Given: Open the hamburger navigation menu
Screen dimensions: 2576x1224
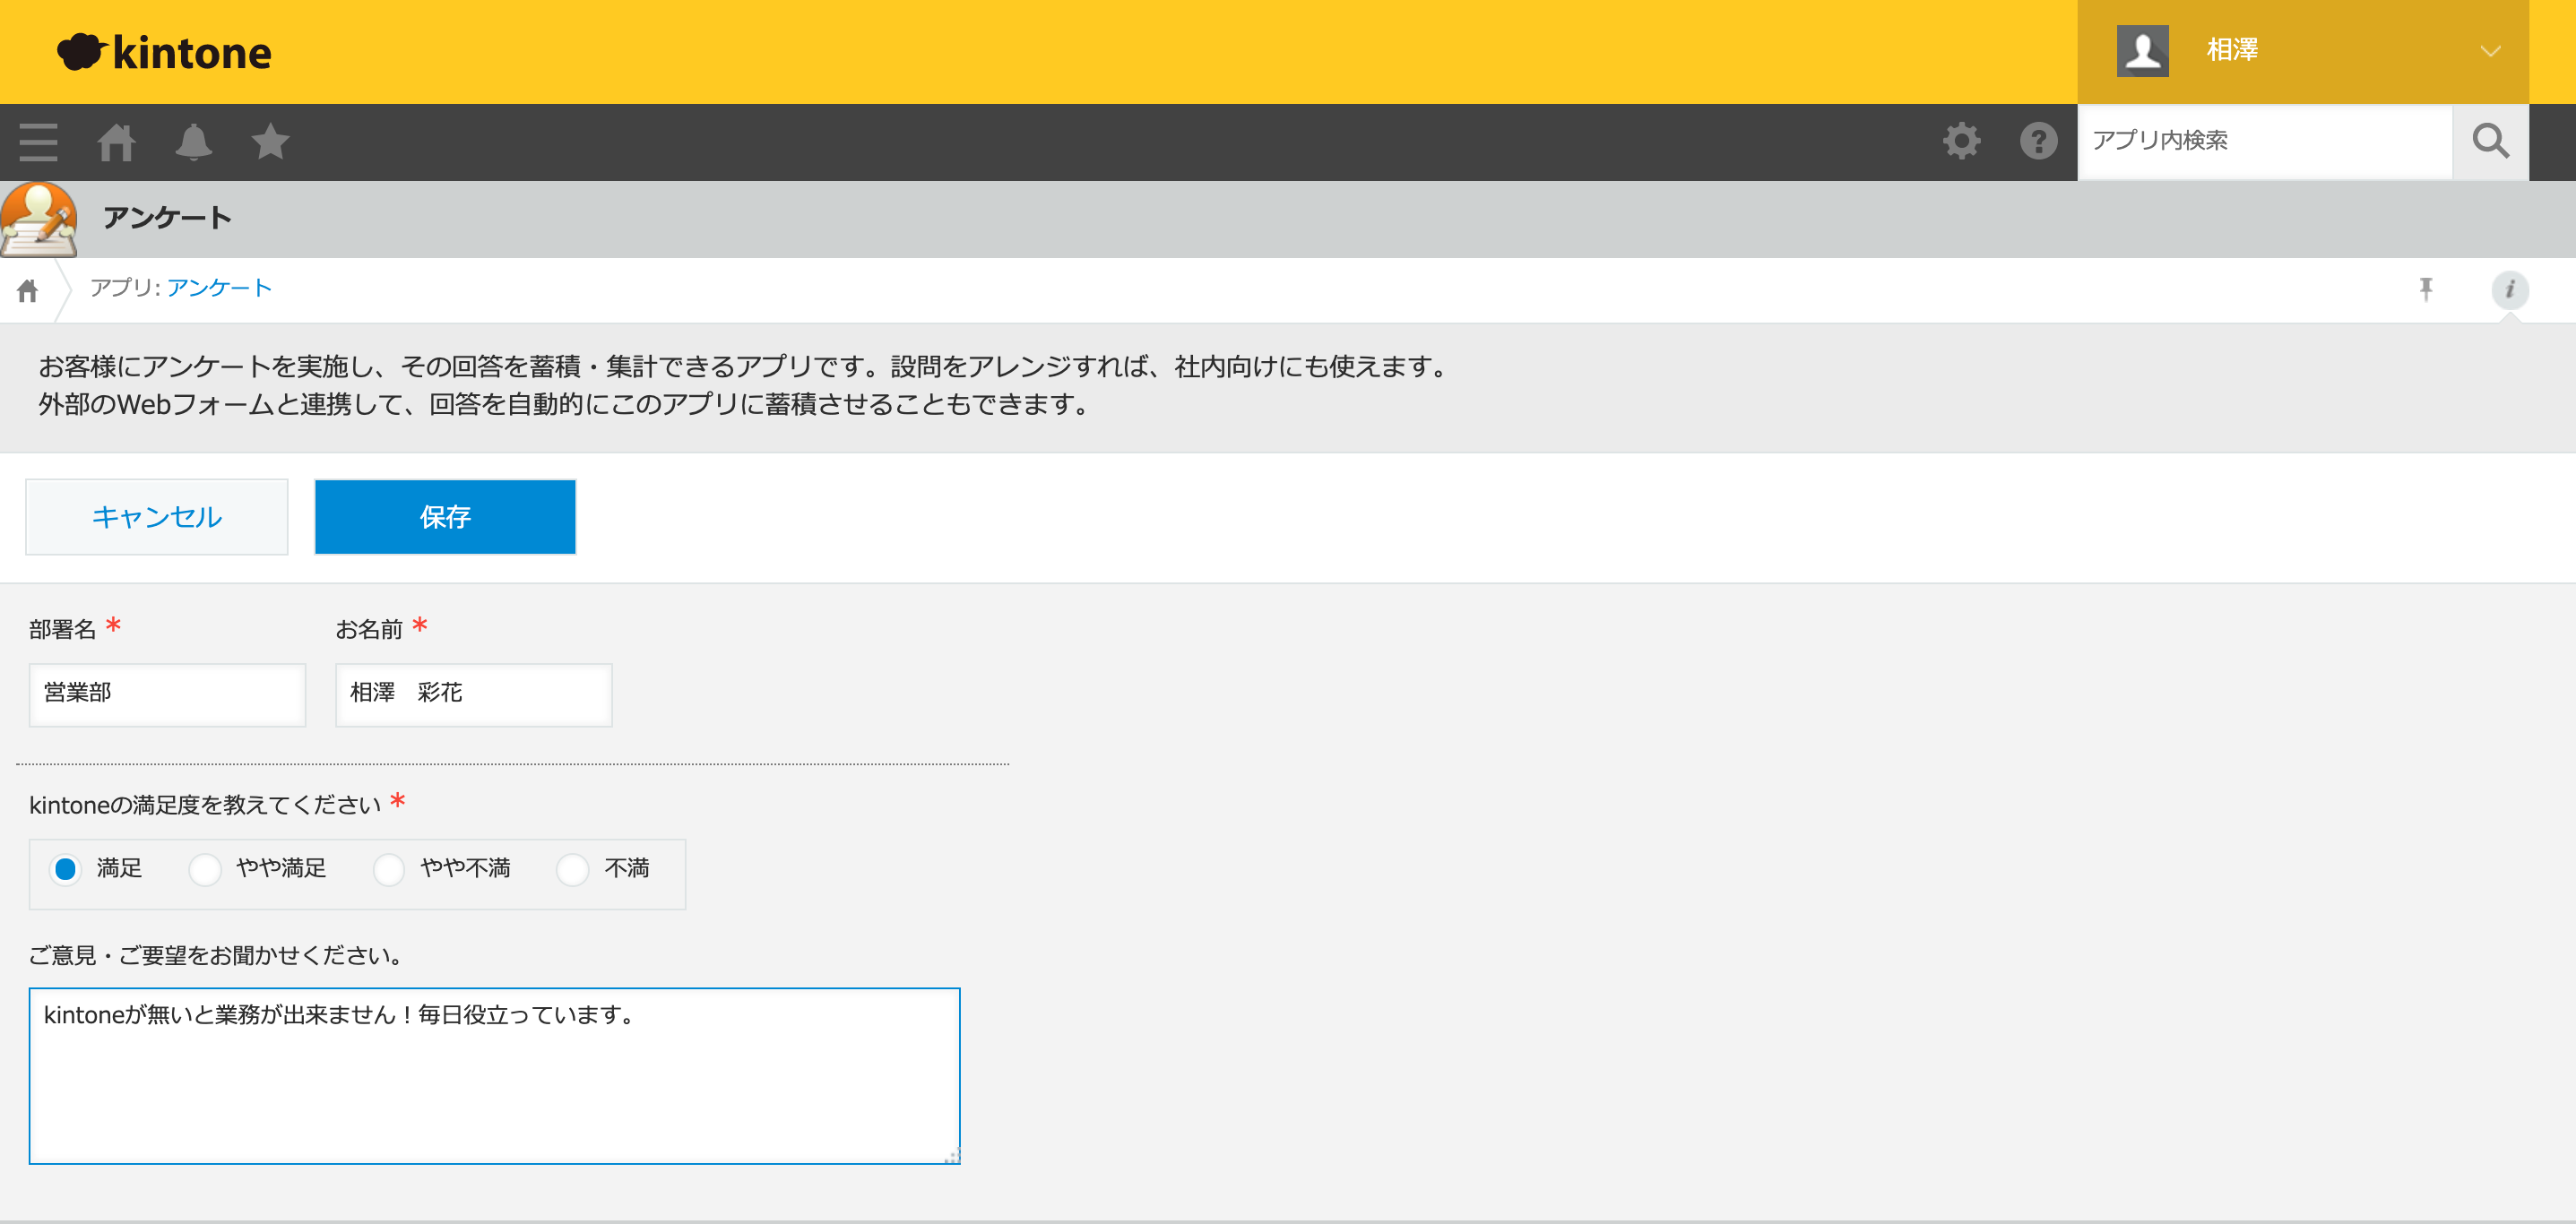Looking at the screenshot, I should (x=38, y=142).
